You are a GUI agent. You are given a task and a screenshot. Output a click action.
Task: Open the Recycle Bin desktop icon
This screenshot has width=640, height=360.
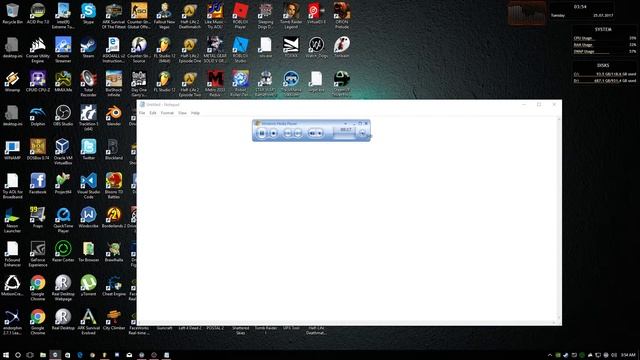coord(12,13)
